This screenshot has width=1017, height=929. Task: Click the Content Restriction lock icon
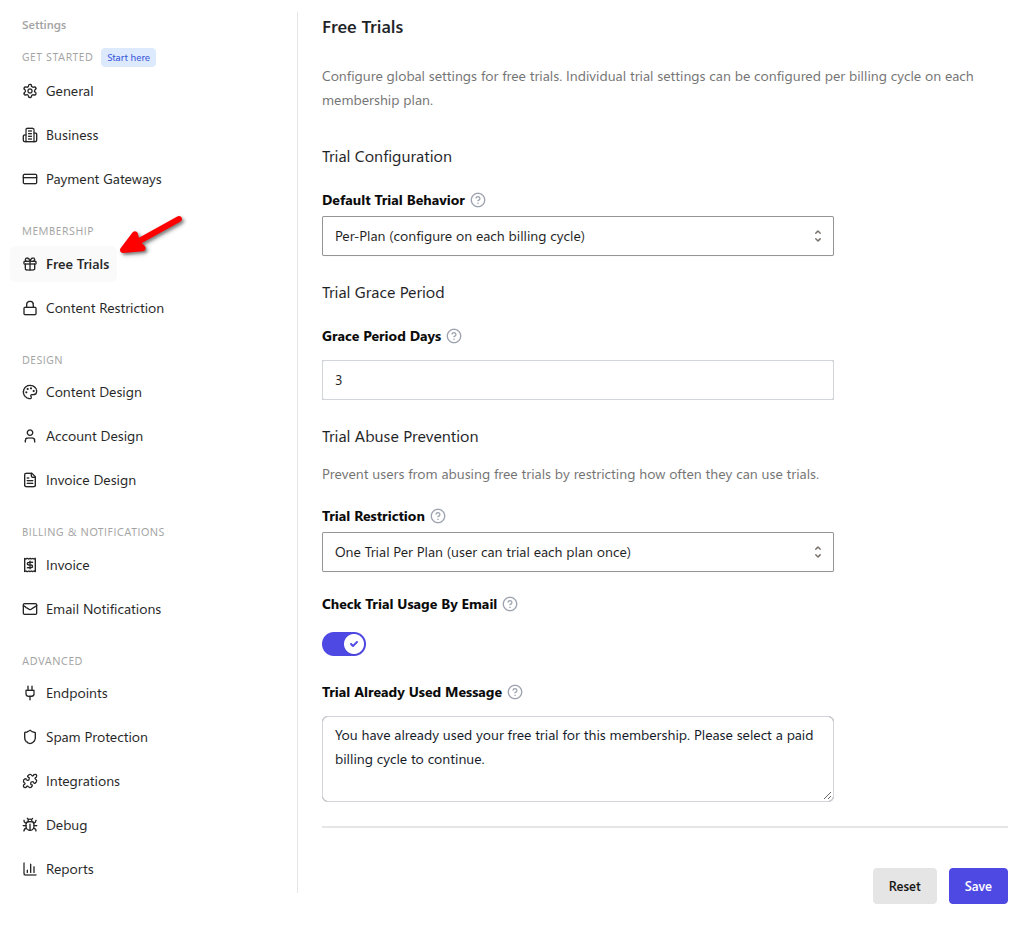[x=30, y=308]
